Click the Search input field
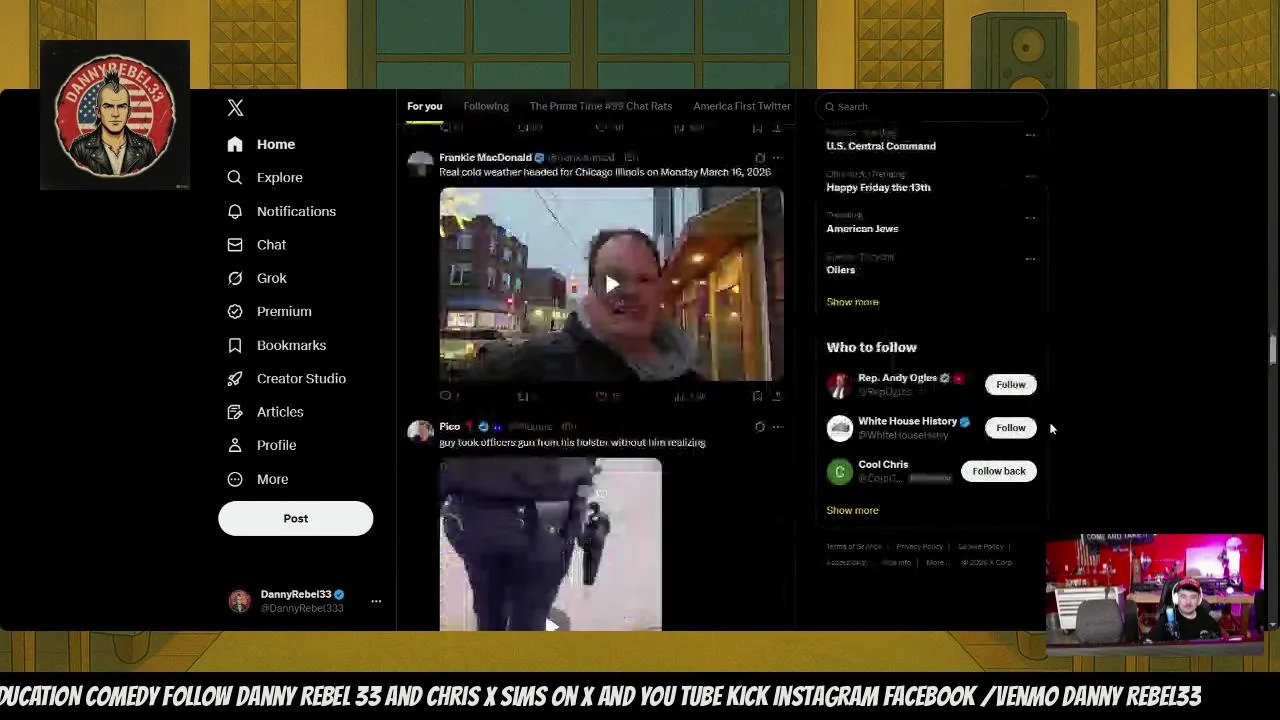The image size is (1280, 720). [930, 106]
